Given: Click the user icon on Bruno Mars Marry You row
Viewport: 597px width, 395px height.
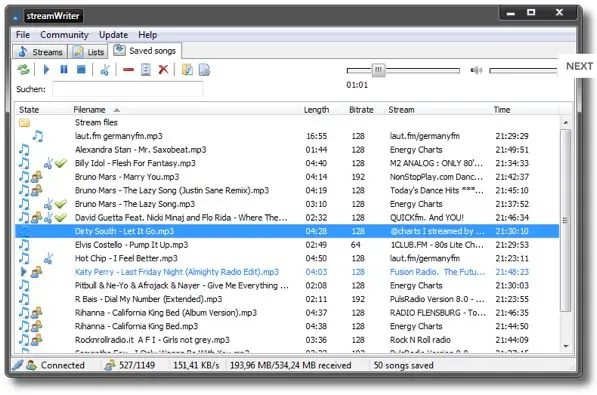Looking at the screenshot, I should tap(37, 177).
